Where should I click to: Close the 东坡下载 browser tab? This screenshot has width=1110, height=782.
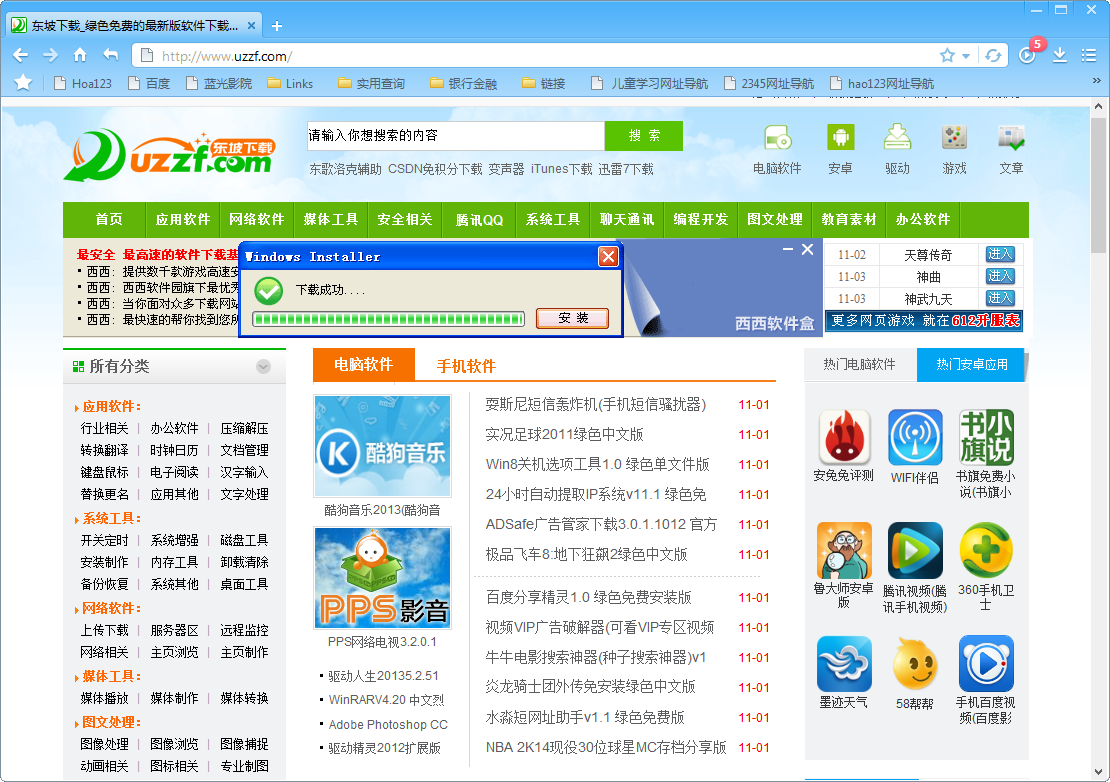(251, 25)
